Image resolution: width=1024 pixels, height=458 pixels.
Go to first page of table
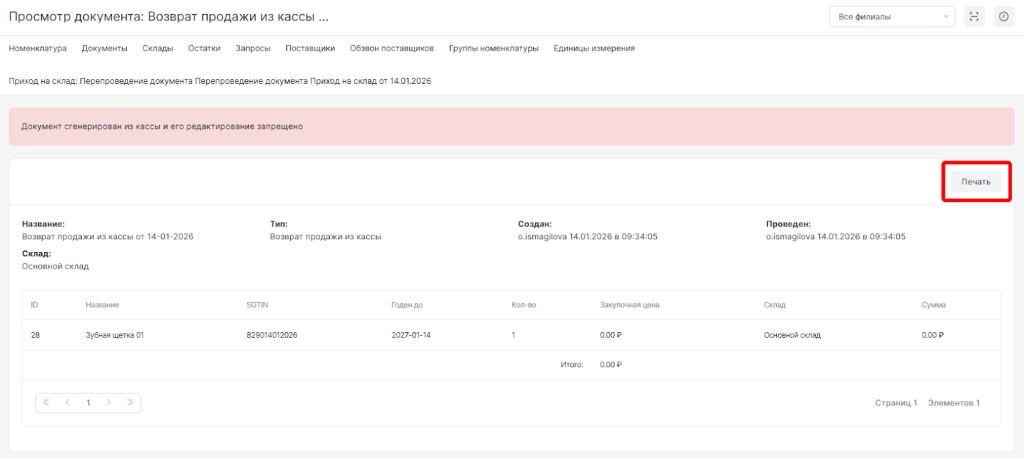coord(46,402)
